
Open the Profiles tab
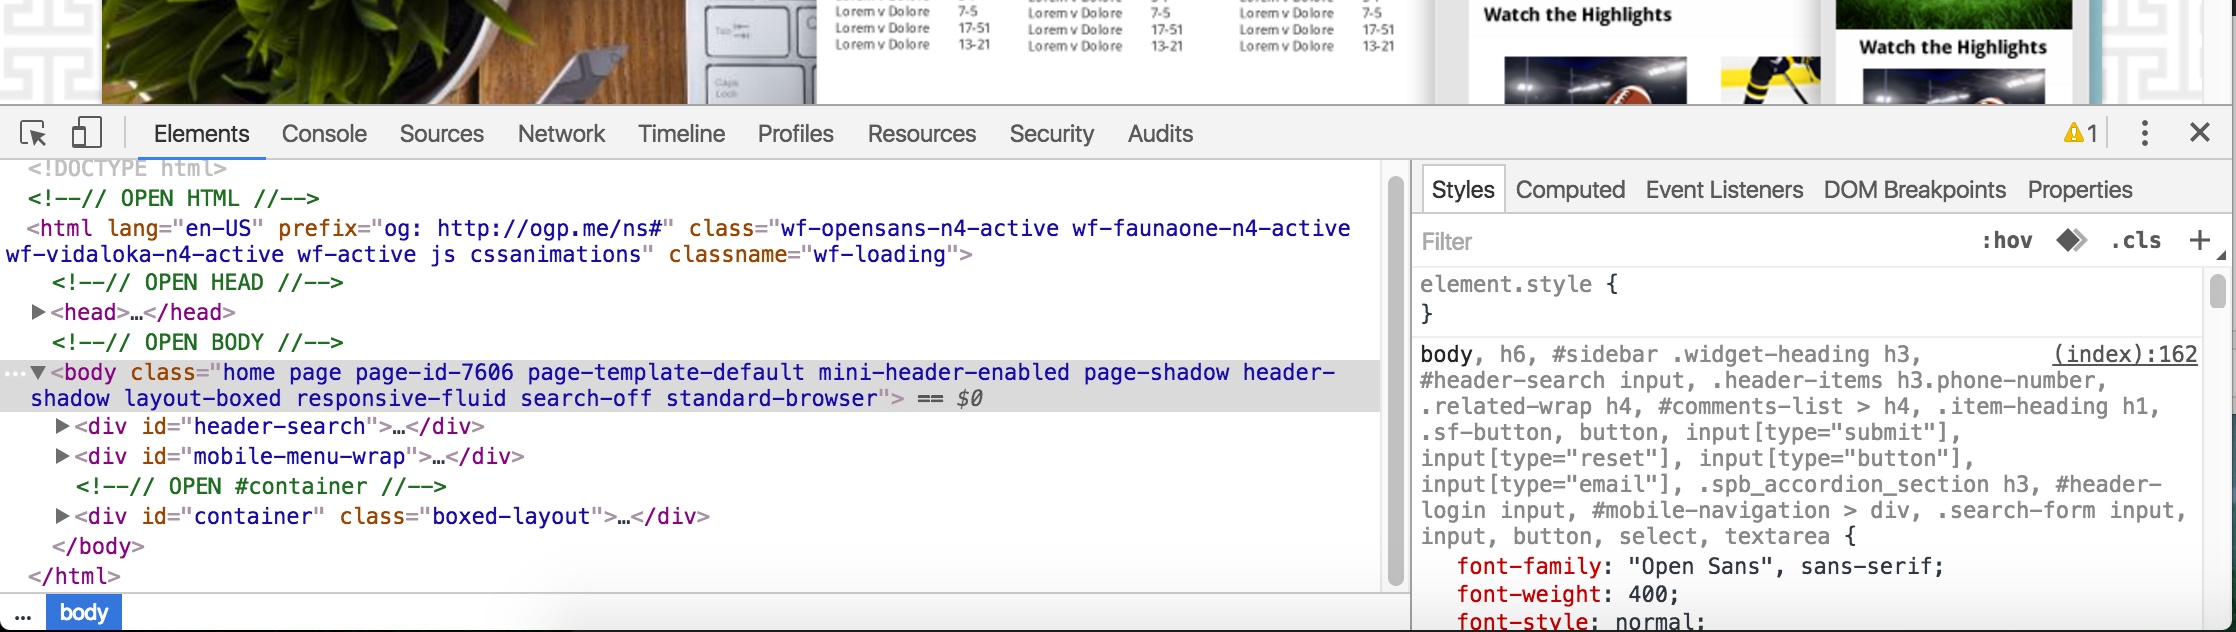(796, 133)
